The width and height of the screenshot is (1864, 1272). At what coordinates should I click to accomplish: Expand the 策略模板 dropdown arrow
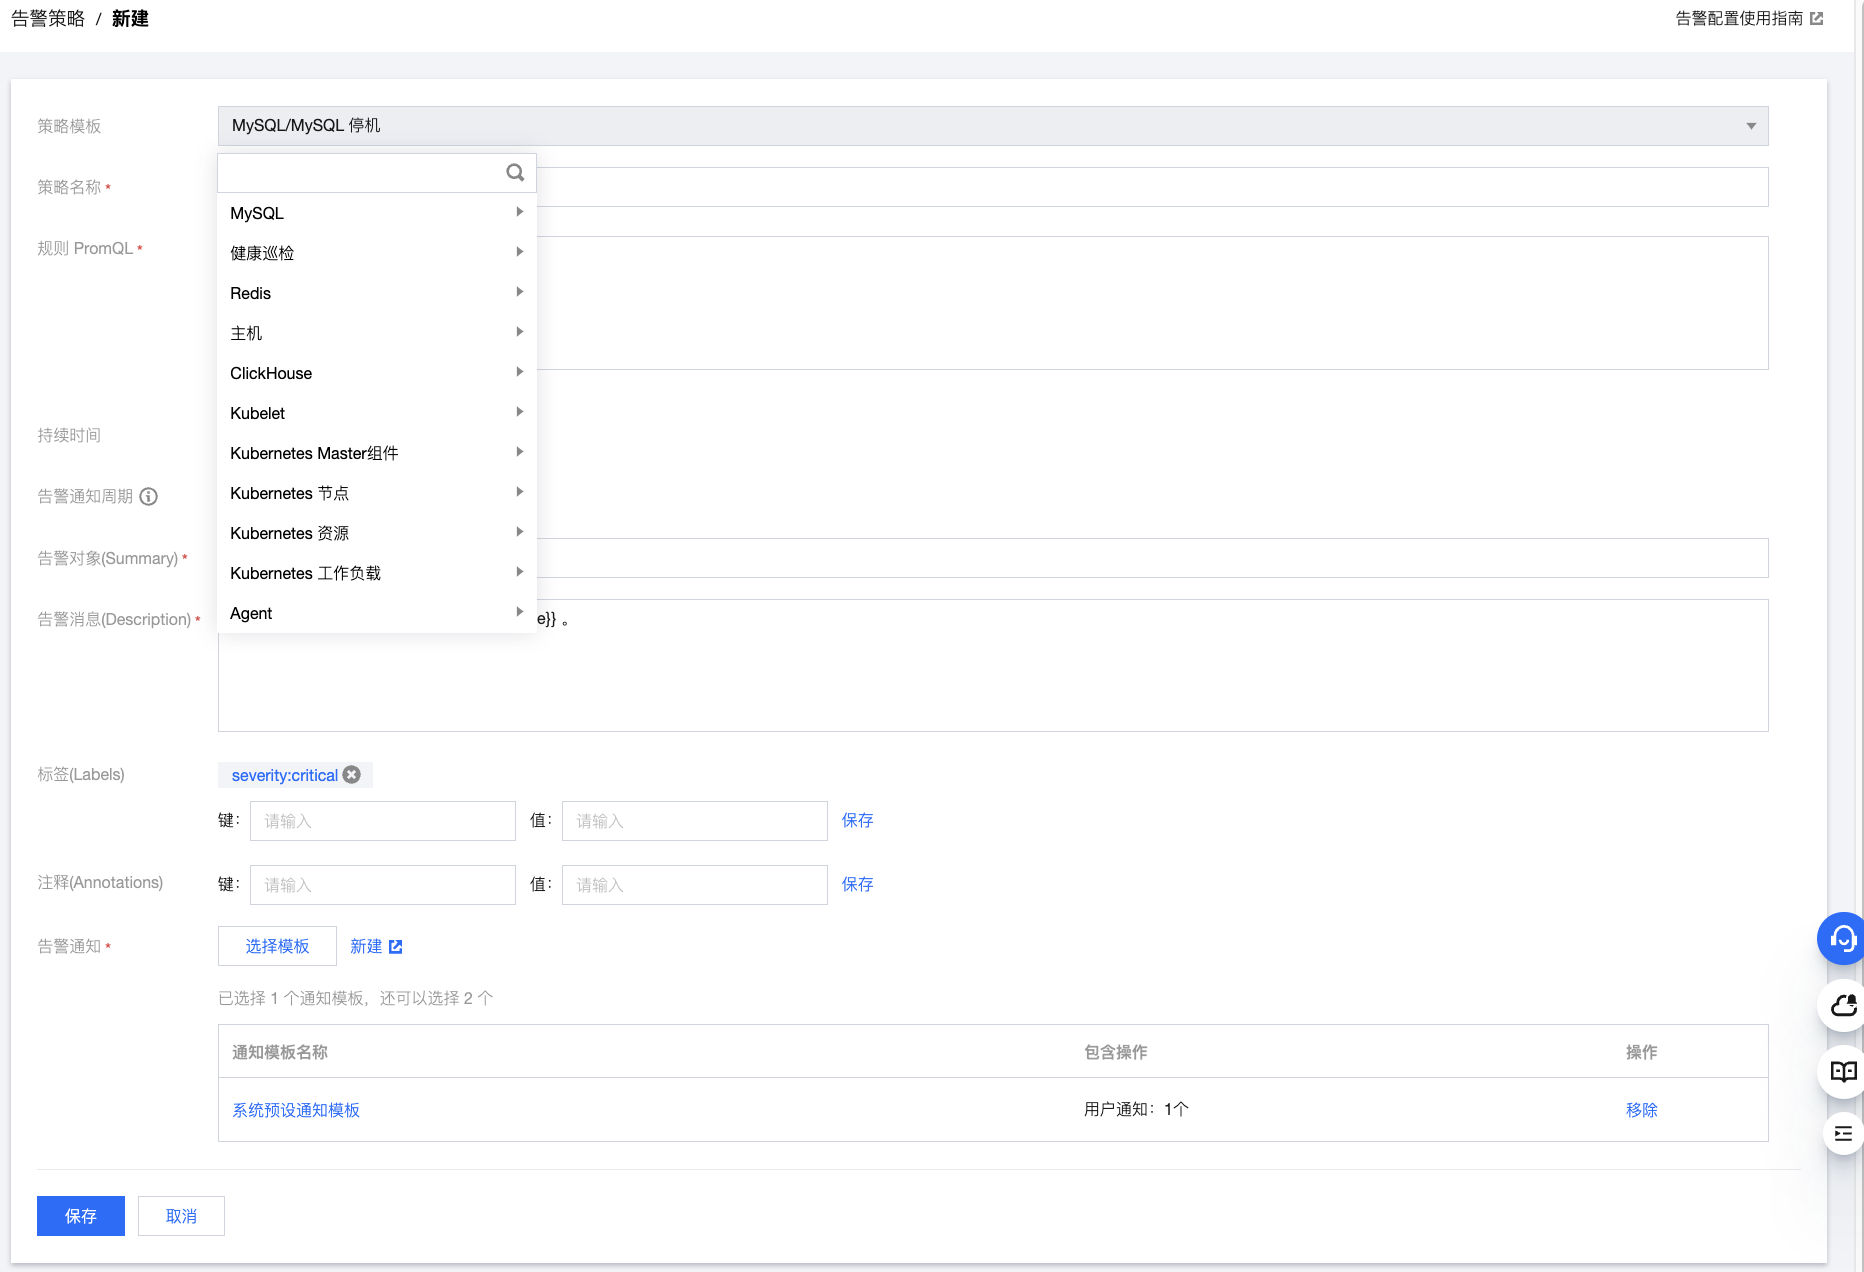(1751, 126)
